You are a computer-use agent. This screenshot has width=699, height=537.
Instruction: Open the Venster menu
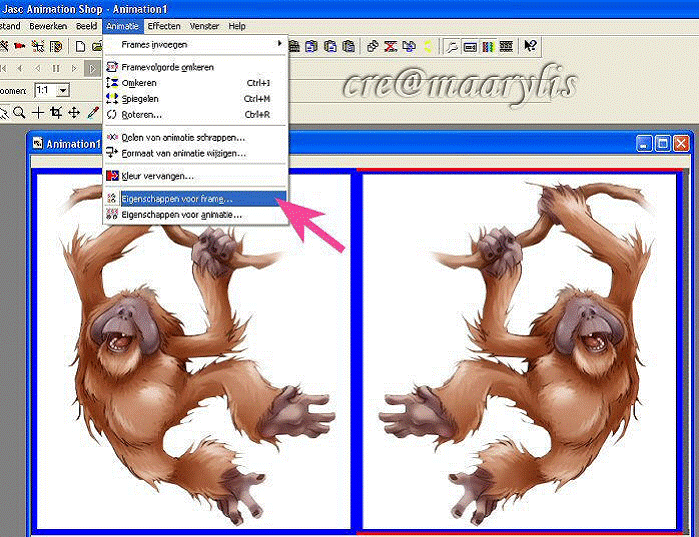point(205,26)
